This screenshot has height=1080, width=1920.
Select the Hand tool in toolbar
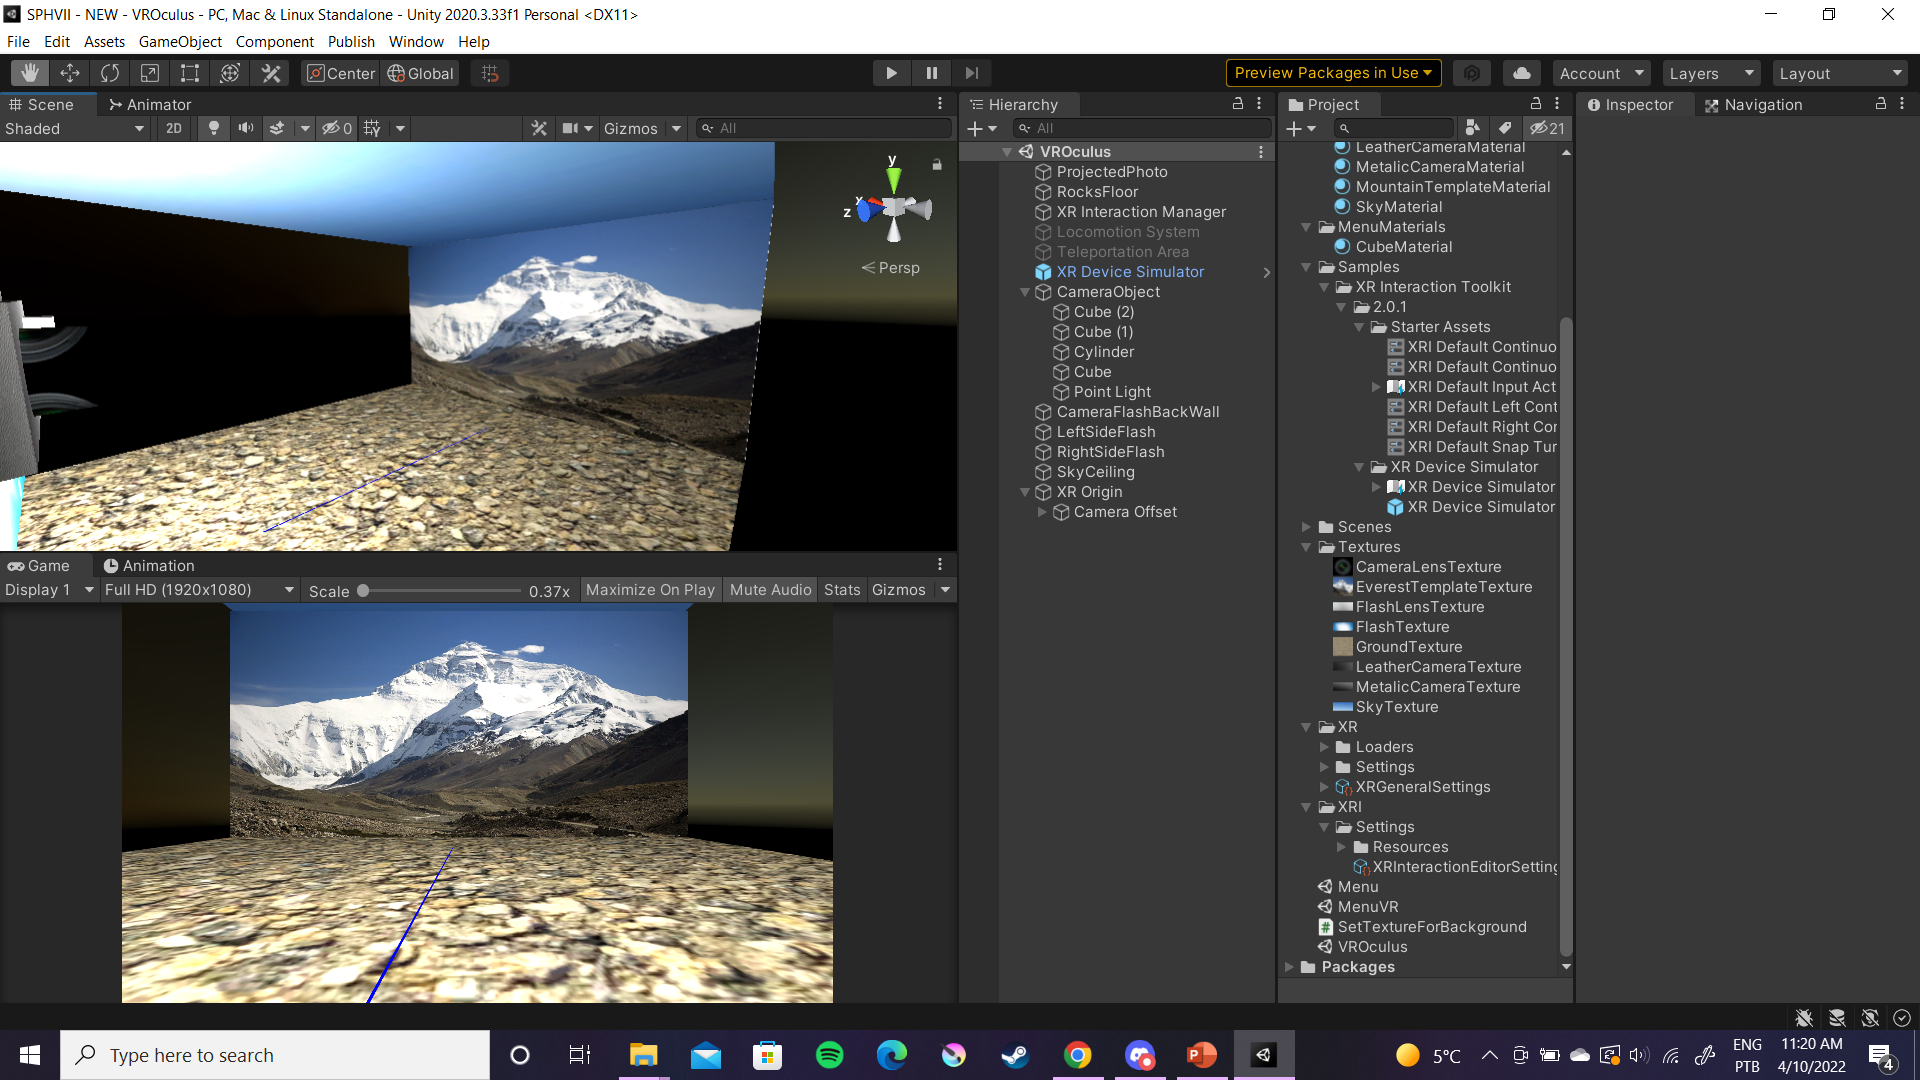point(30,73)
